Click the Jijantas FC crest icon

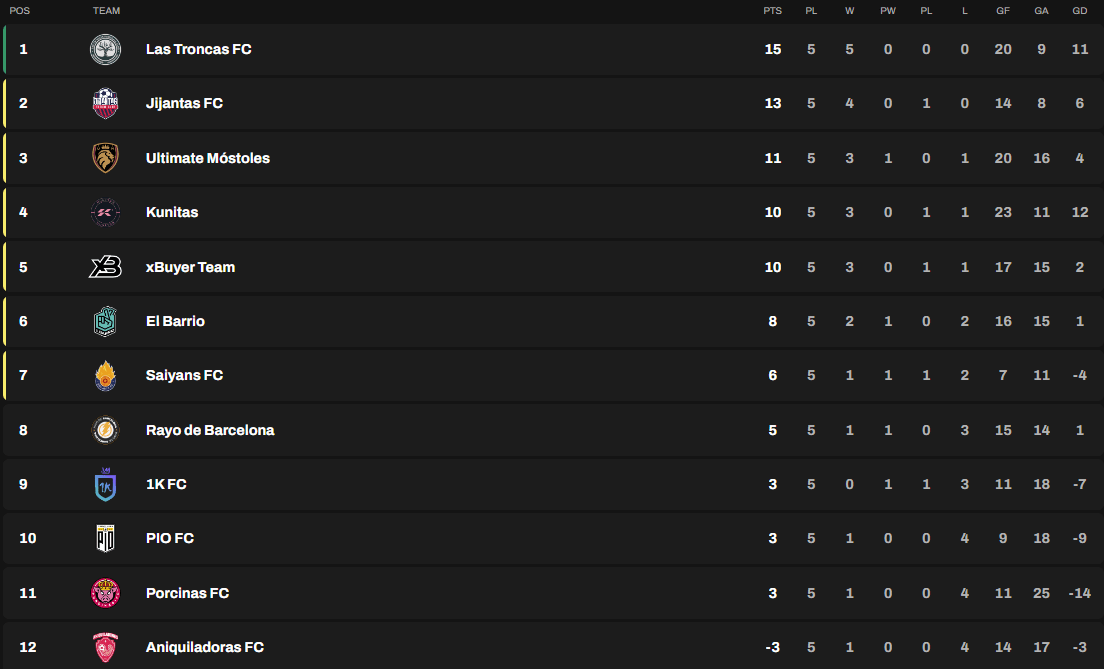pos(106,104)
